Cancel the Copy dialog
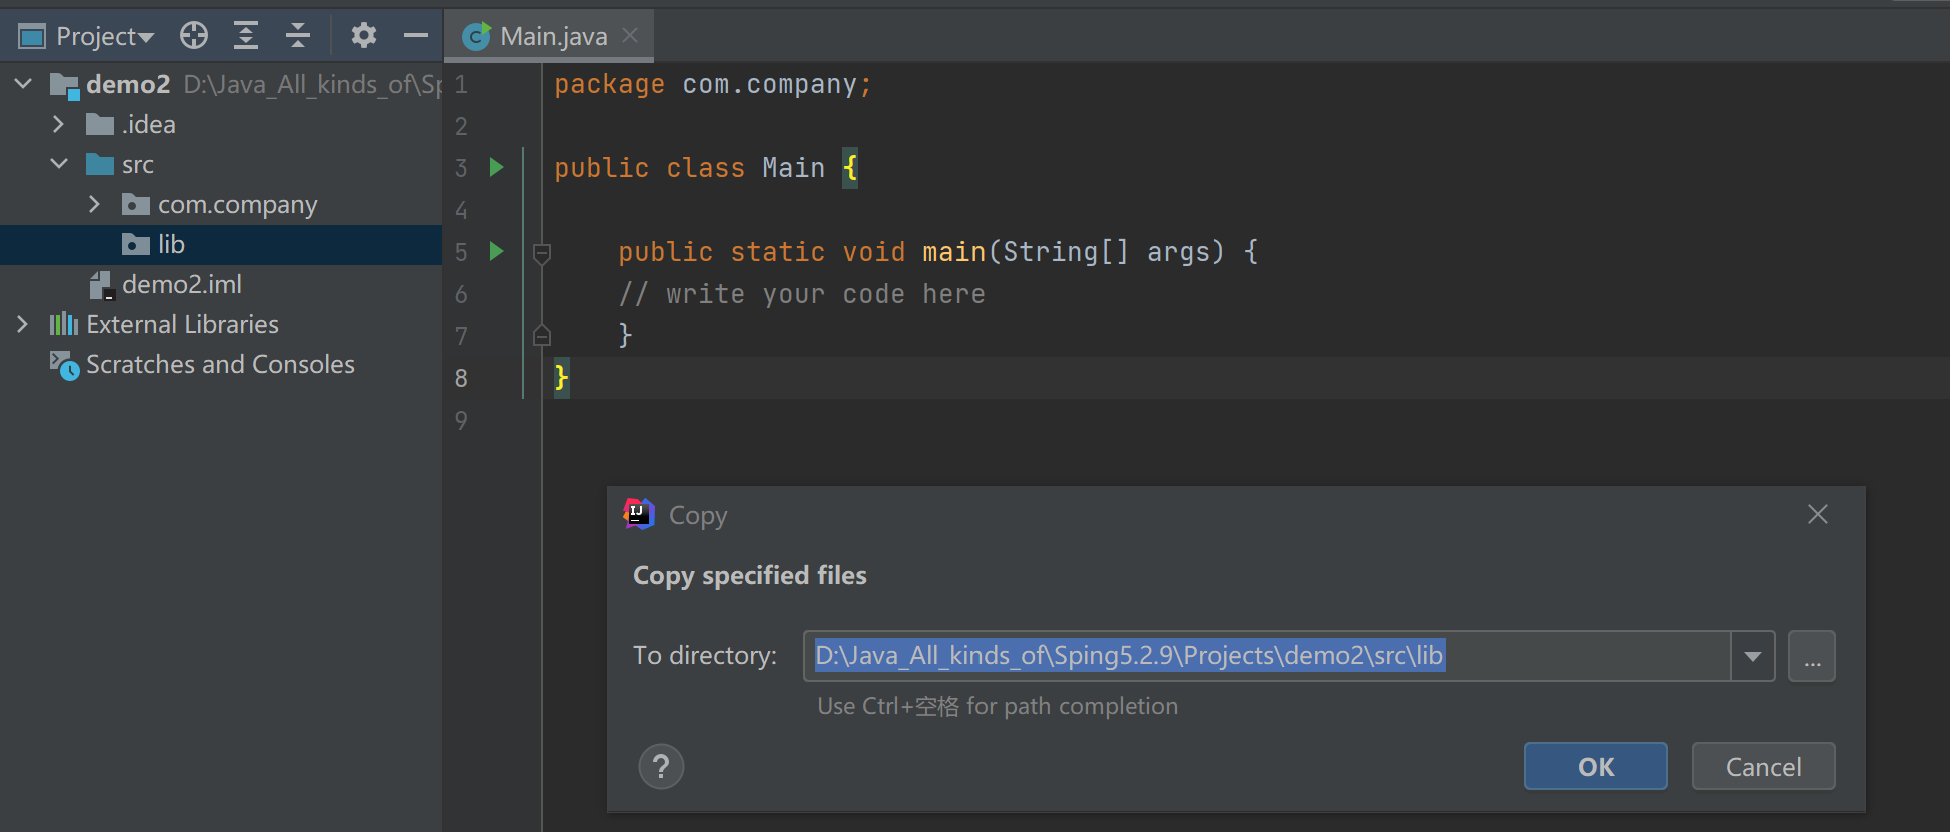Image resolution: width=1950 pixels, height=832 pixels. 1762,767
